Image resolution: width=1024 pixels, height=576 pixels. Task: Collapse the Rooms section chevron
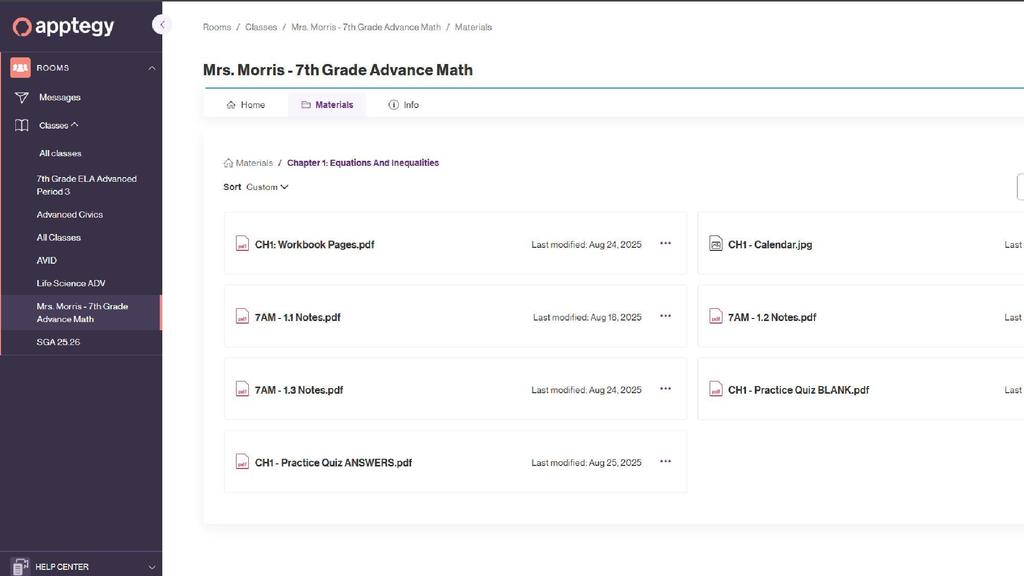click(x=152, y=68)
